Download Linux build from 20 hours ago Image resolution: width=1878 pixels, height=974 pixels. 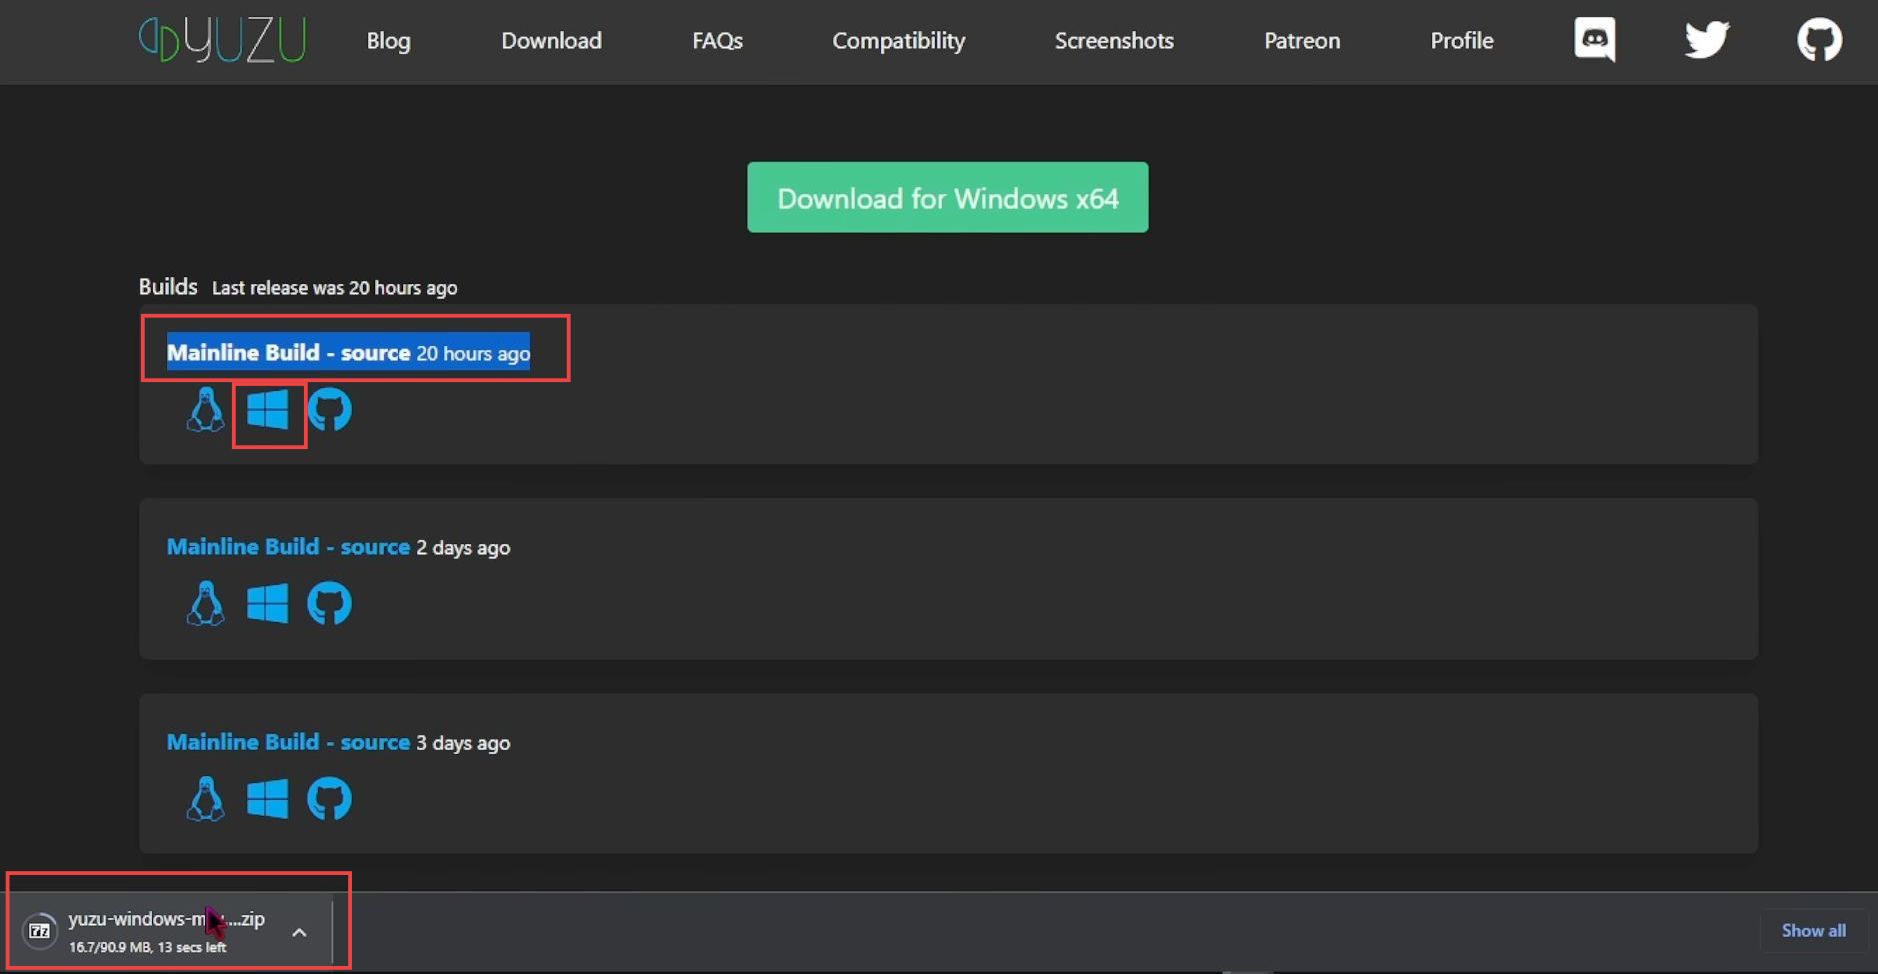click(x=206, y=410)
